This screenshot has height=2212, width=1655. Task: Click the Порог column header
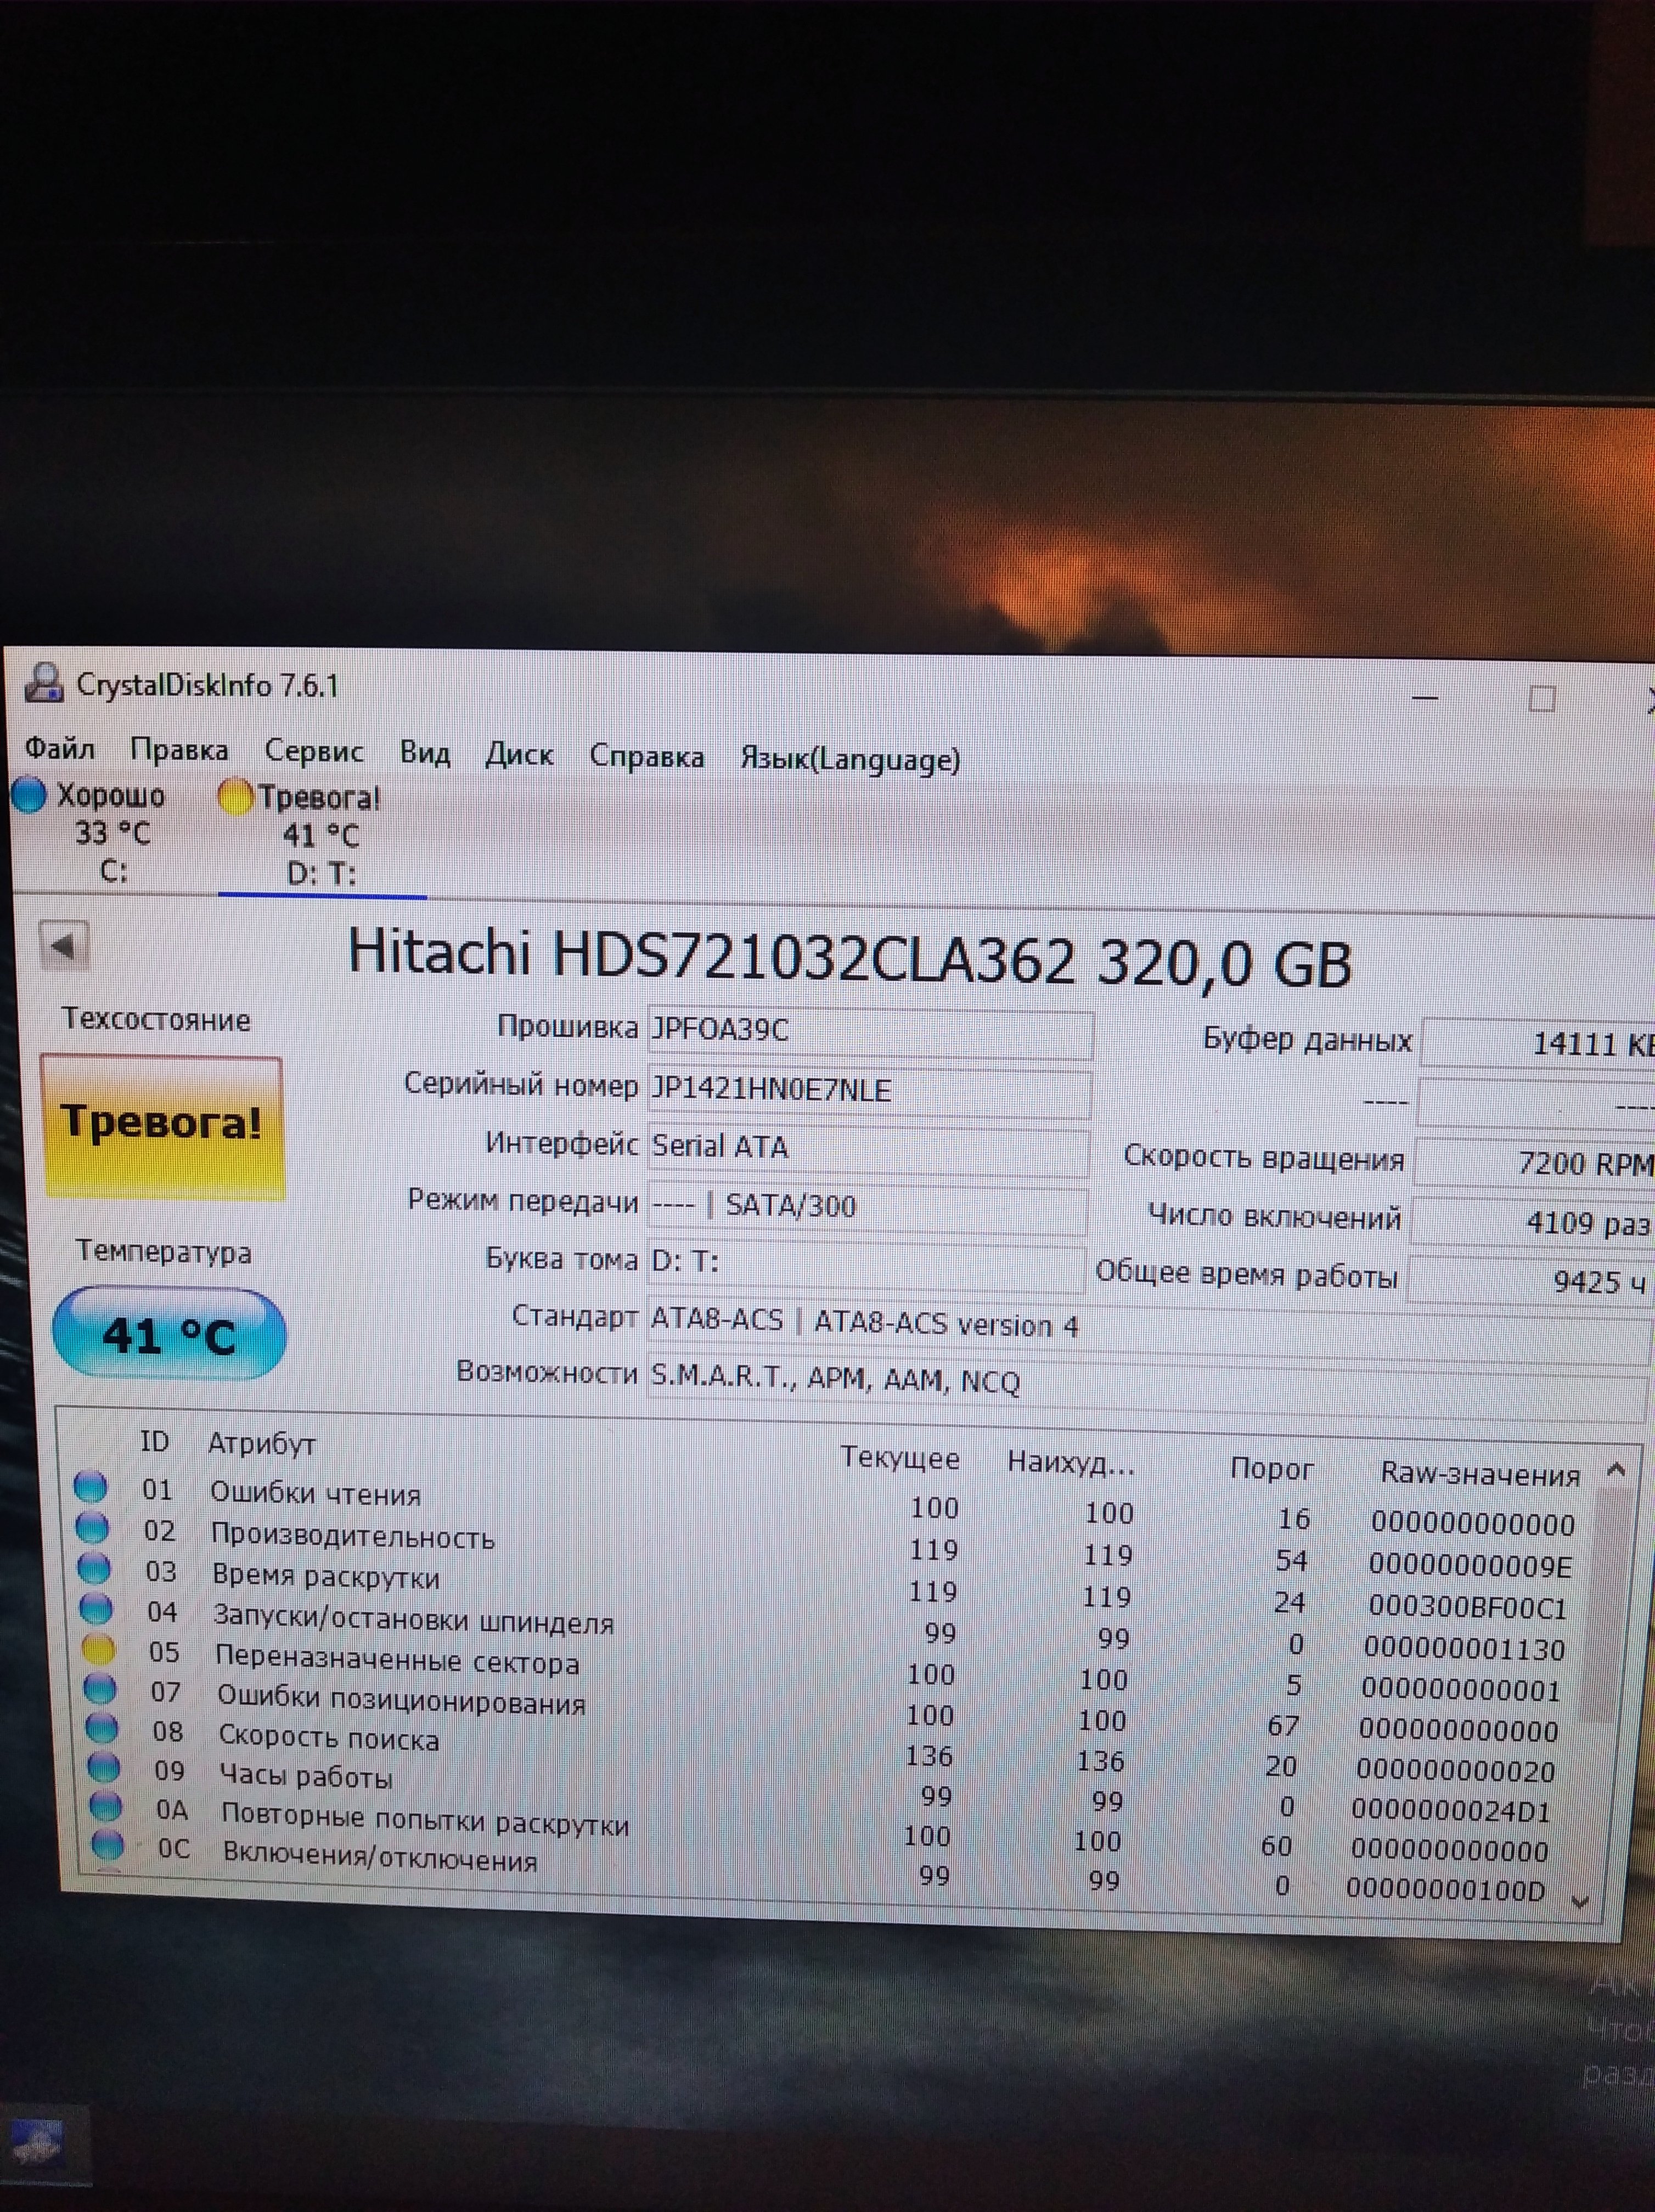coord(1271,1469)
